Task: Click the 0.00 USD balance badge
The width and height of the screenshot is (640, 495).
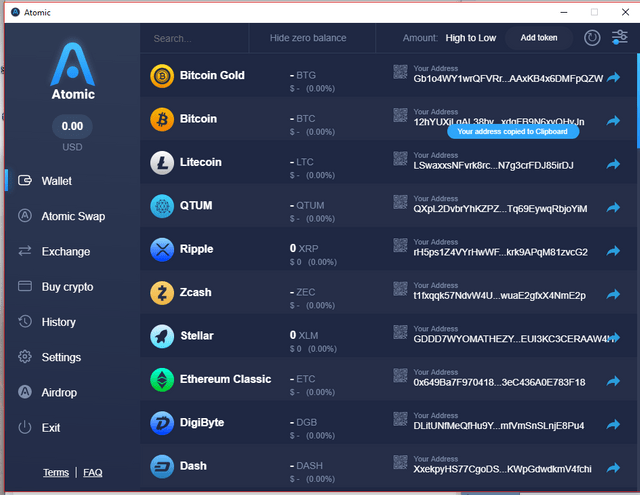Action: (72, 127)
